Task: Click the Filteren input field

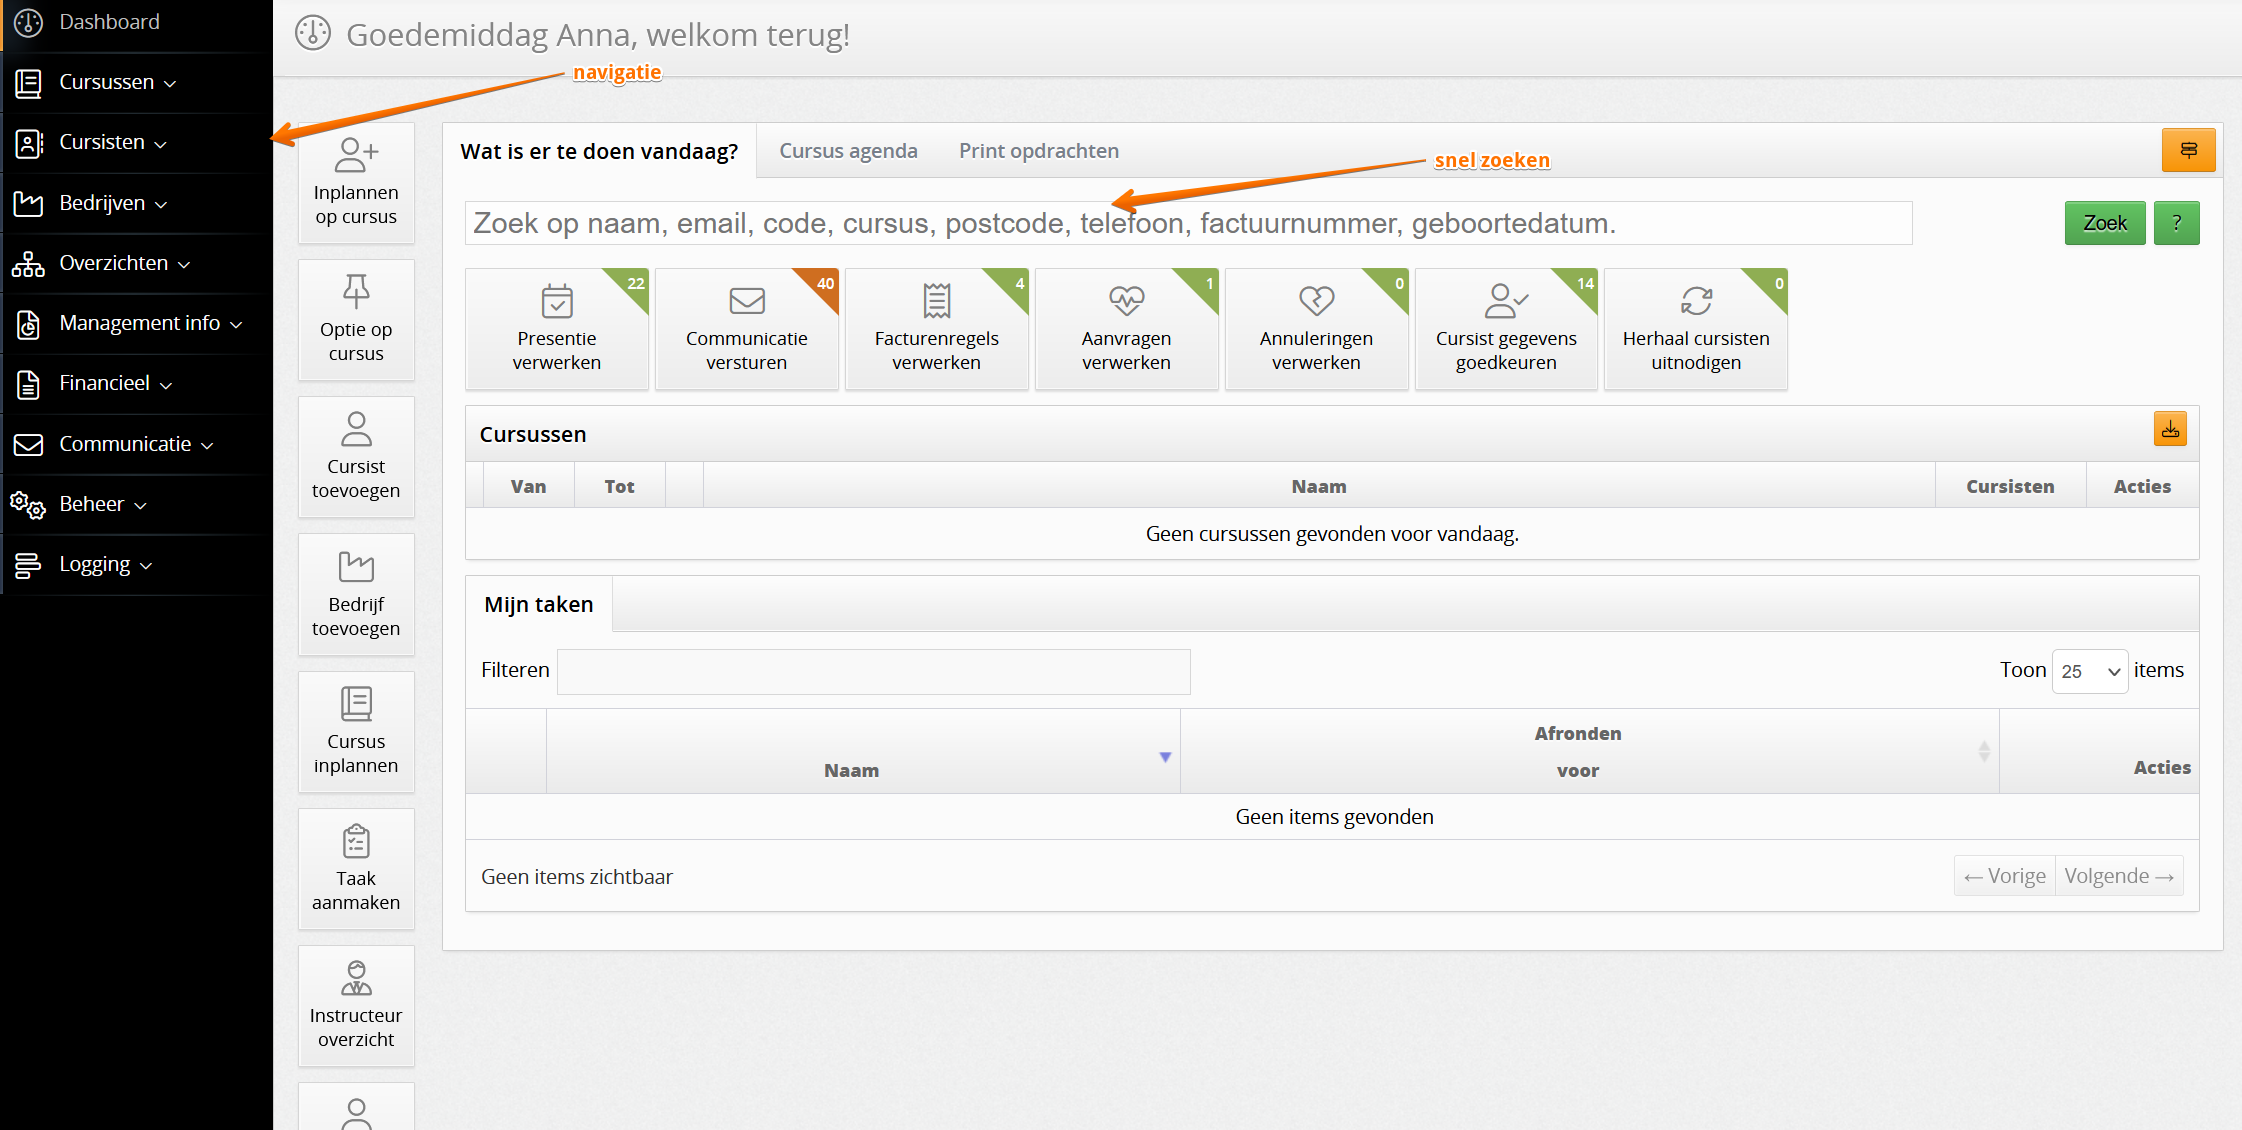Action: (874, 671)
